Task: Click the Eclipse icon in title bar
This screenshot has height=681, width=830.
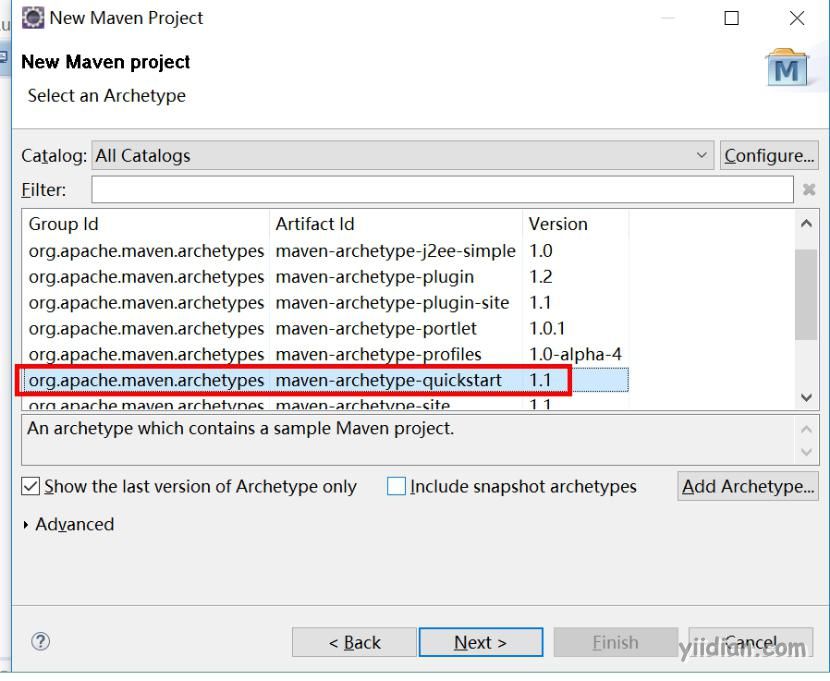Action: click(33, 17)
